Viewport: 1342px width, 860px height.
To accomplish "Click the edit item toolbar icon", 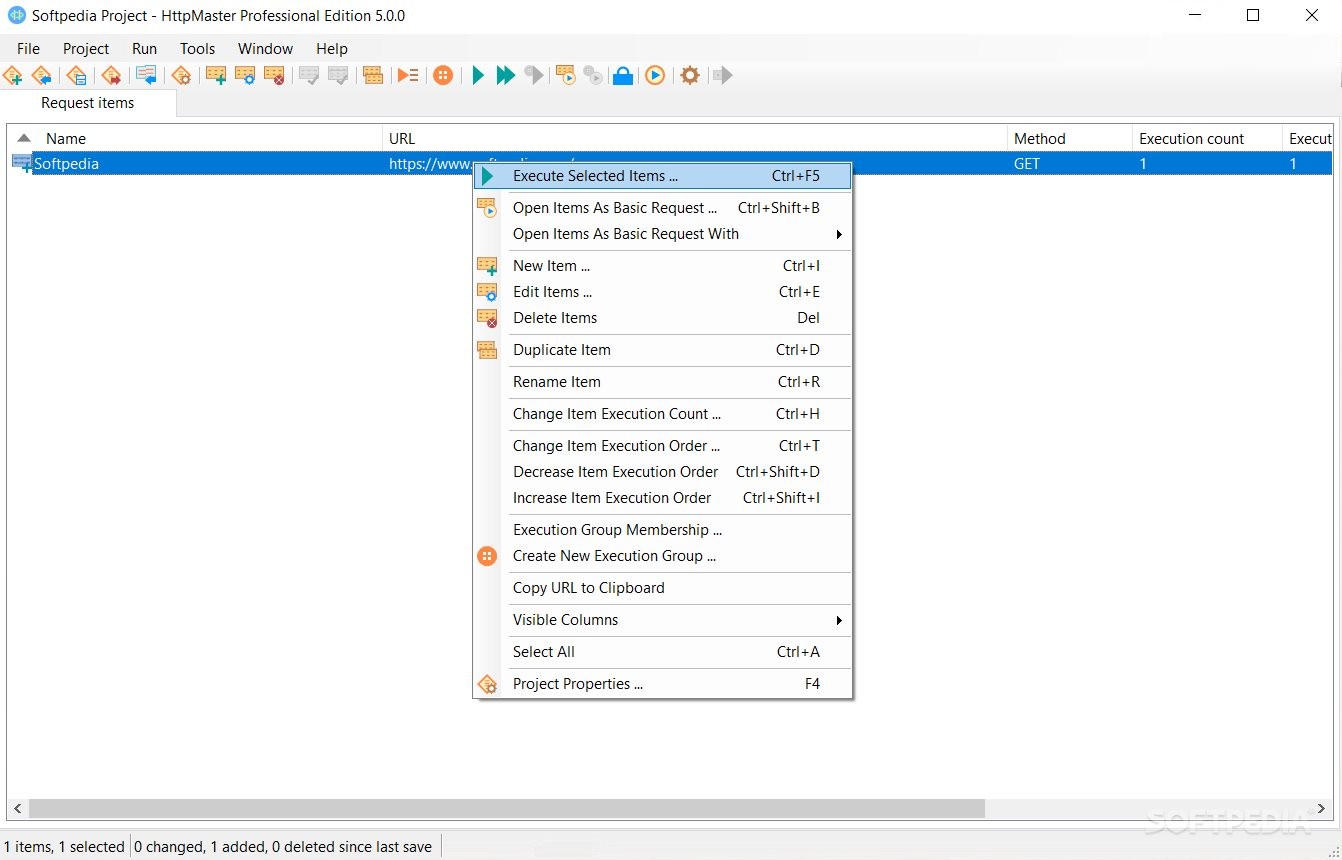I will tap(245, 75).
